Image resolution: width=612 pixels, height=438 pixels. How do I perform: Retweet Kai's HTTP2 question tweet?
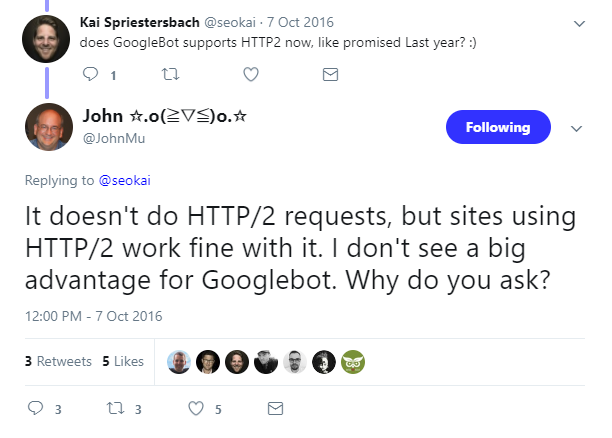click(x=168, y=74)
